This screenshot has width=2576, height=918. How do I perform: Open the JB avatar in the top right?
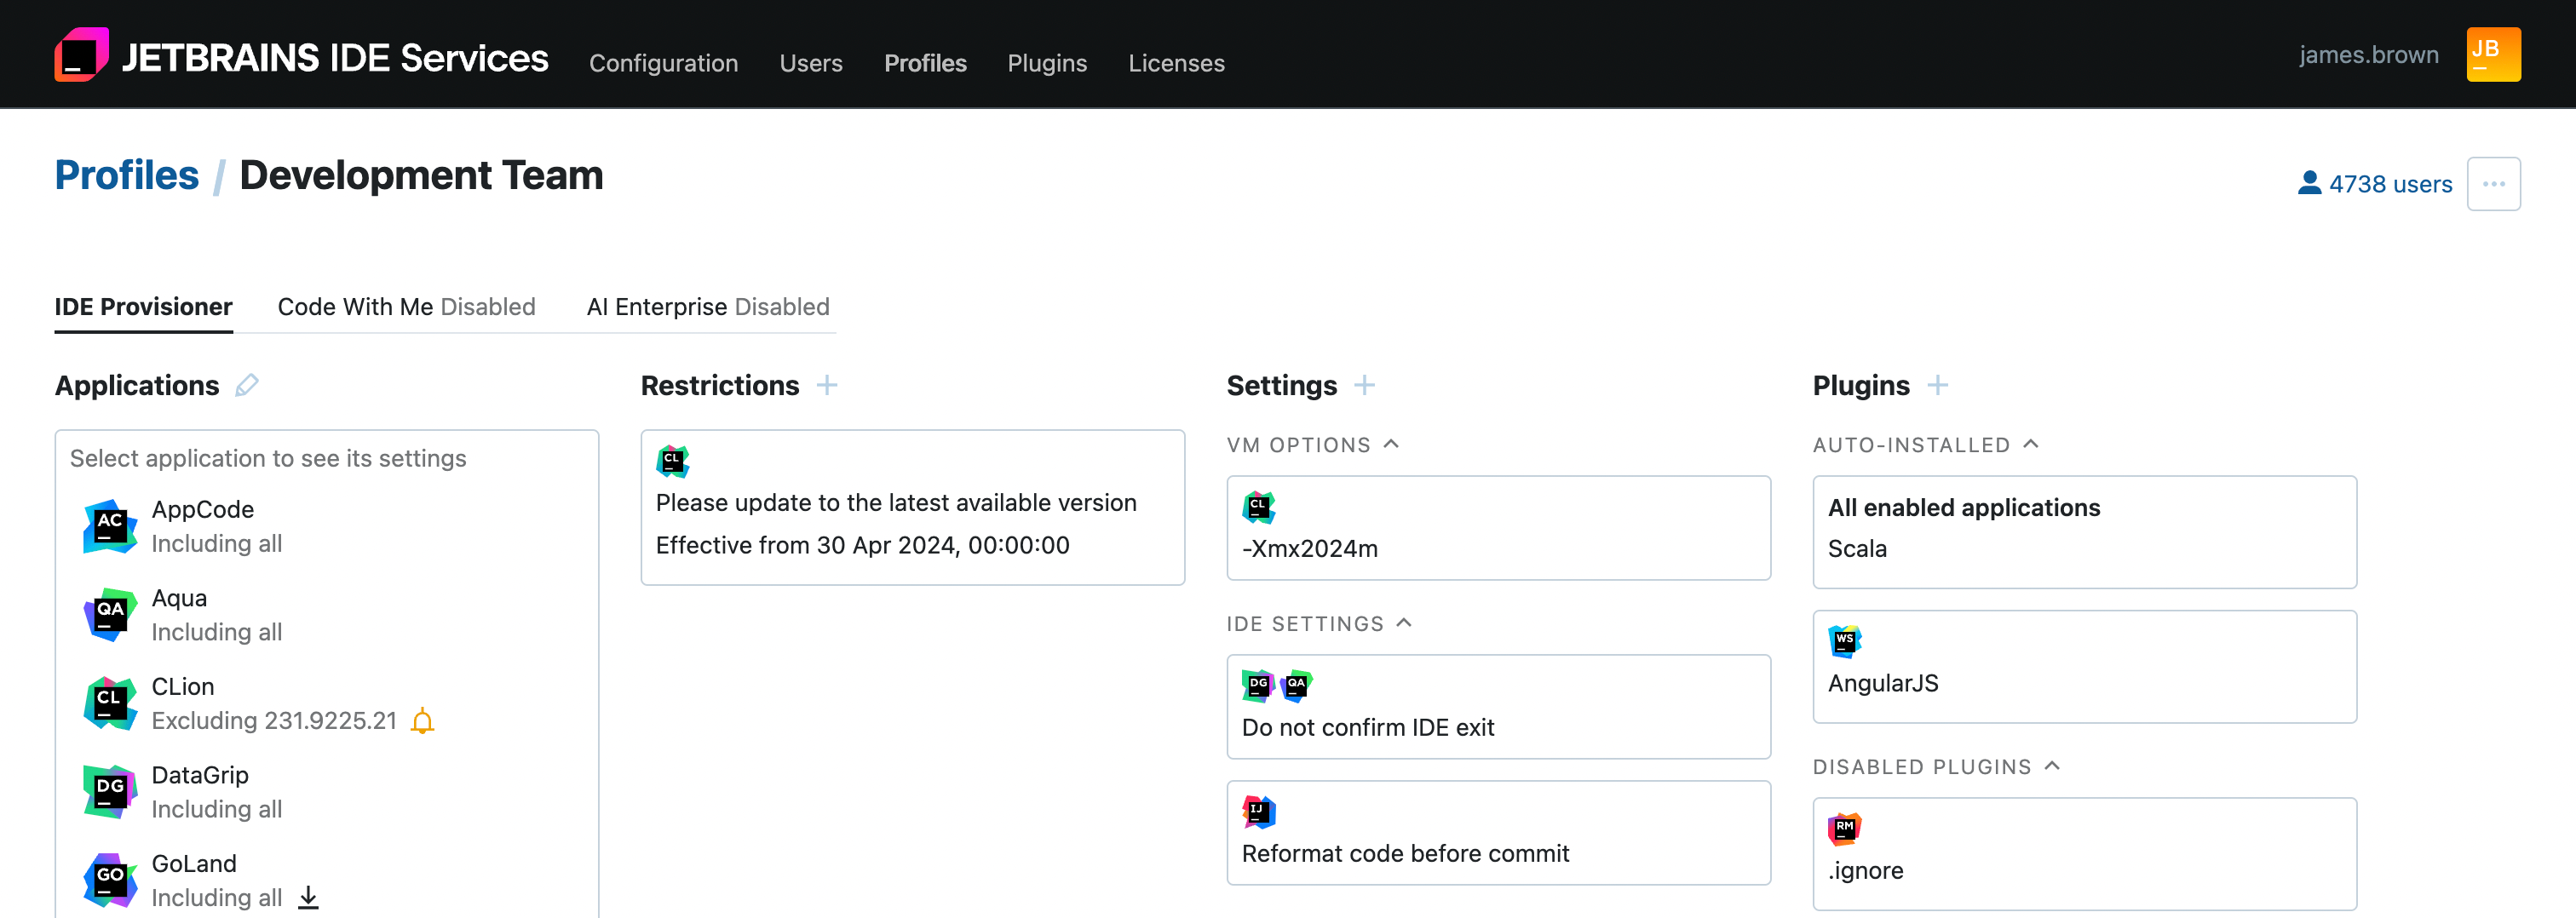coord(2493,53)
